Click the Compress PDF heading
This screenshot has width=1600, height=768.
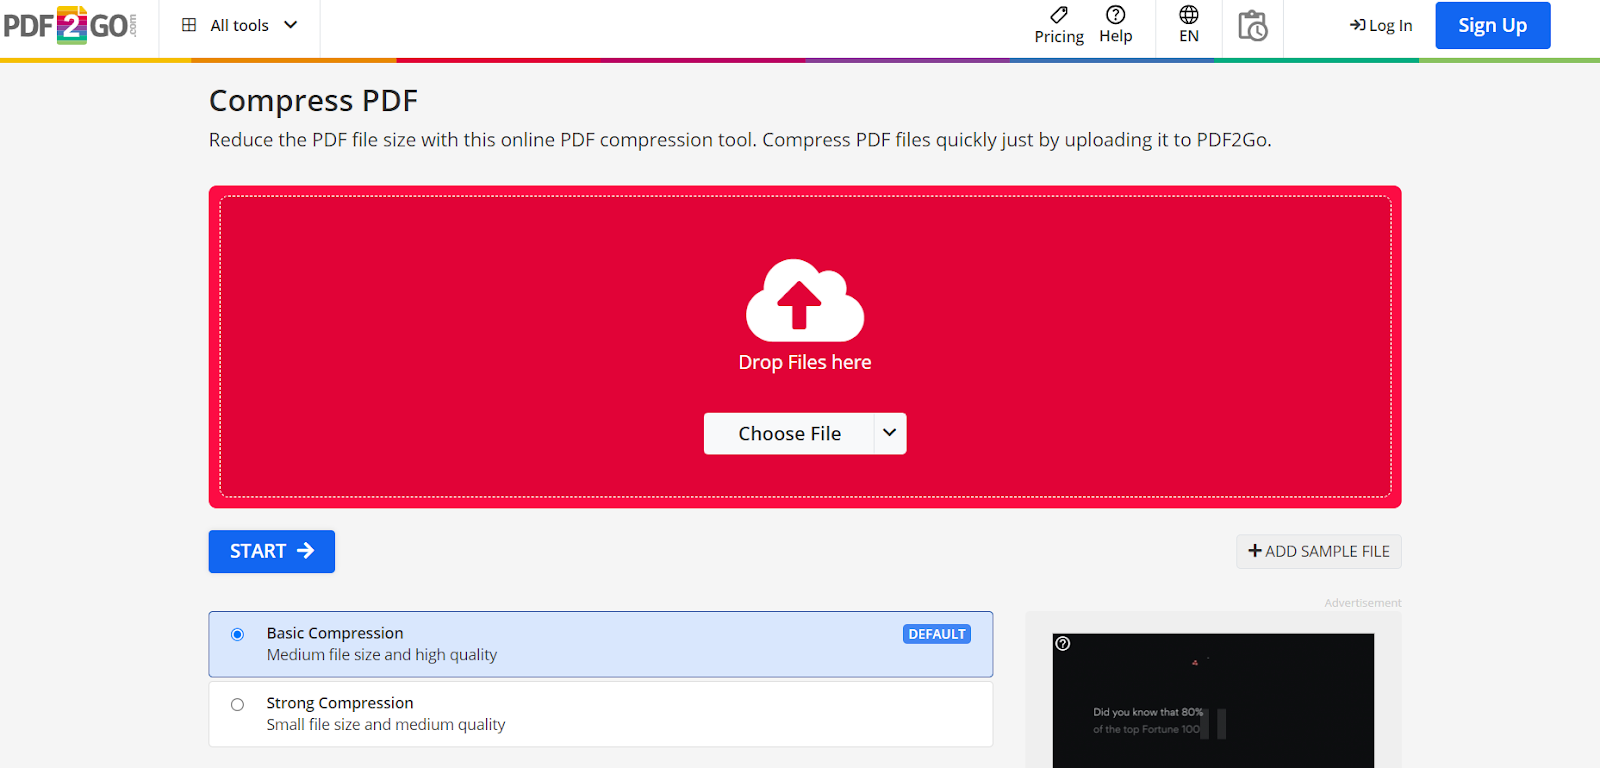pyautogui.click(x=313, y=101)
